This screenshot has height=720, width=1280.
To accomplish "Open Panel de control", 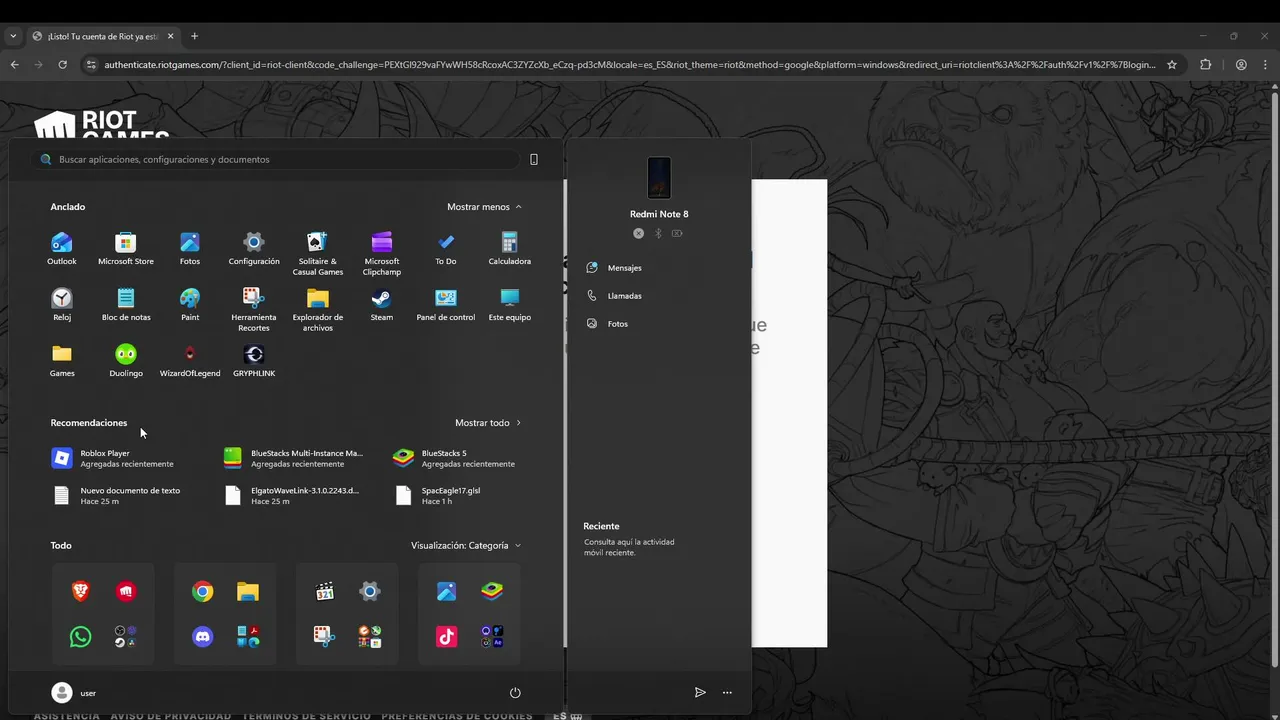I will coord(446,305).
